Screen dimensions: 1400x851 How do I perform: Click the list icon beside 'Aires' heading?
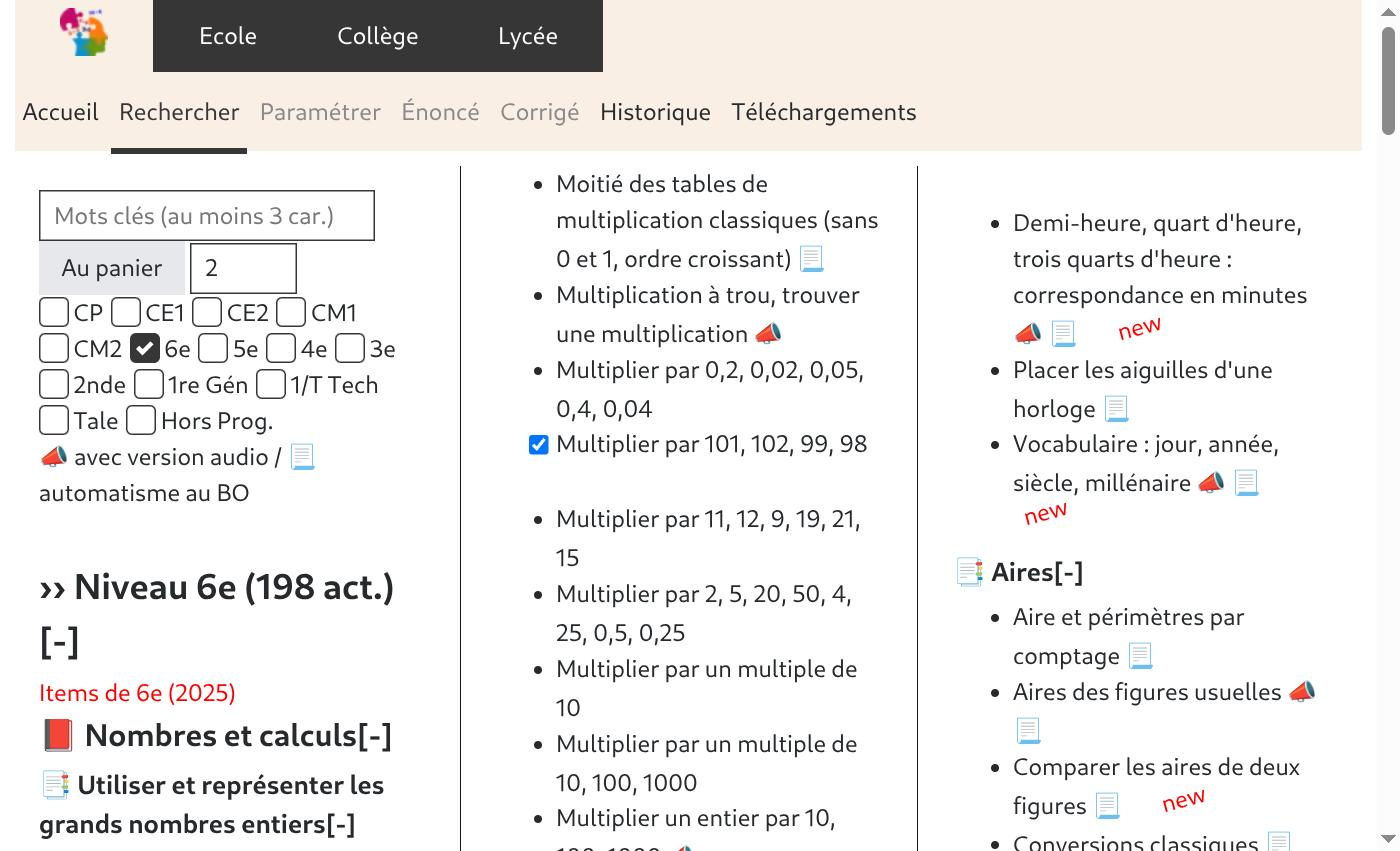tap(970, 572)
